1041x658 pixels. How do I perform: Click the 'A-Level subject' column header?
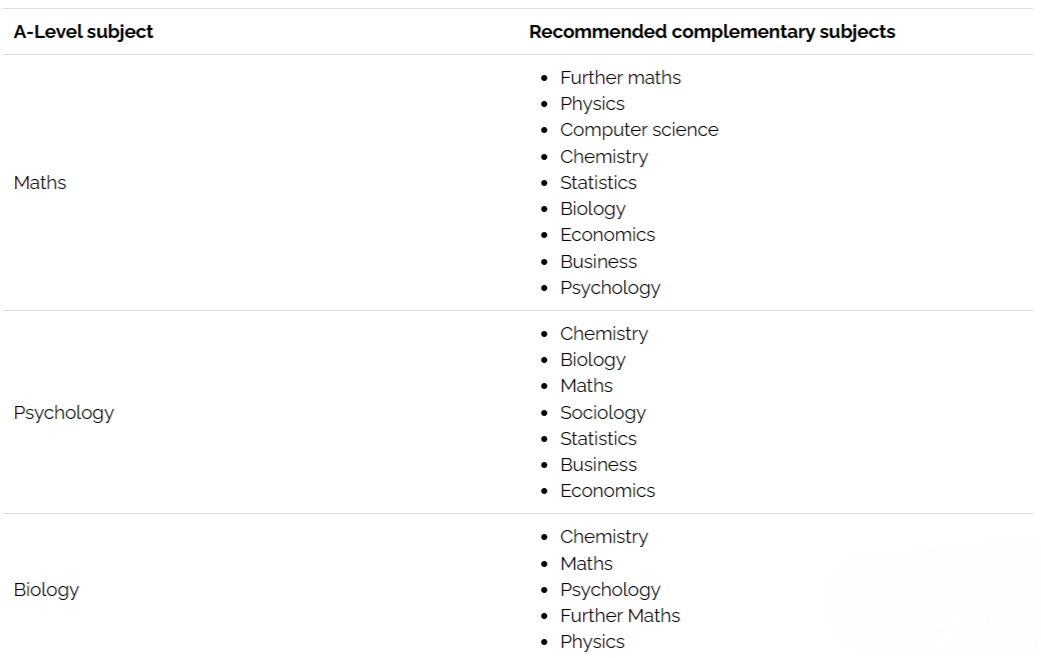coord(84,32)
